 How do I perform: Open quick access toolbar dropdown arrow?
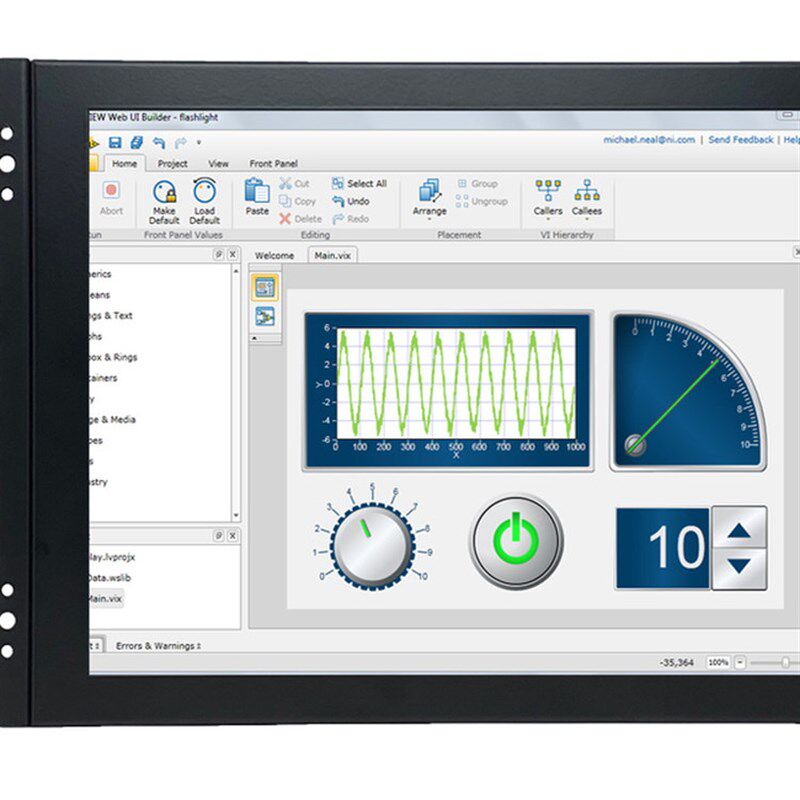[199, 143]
